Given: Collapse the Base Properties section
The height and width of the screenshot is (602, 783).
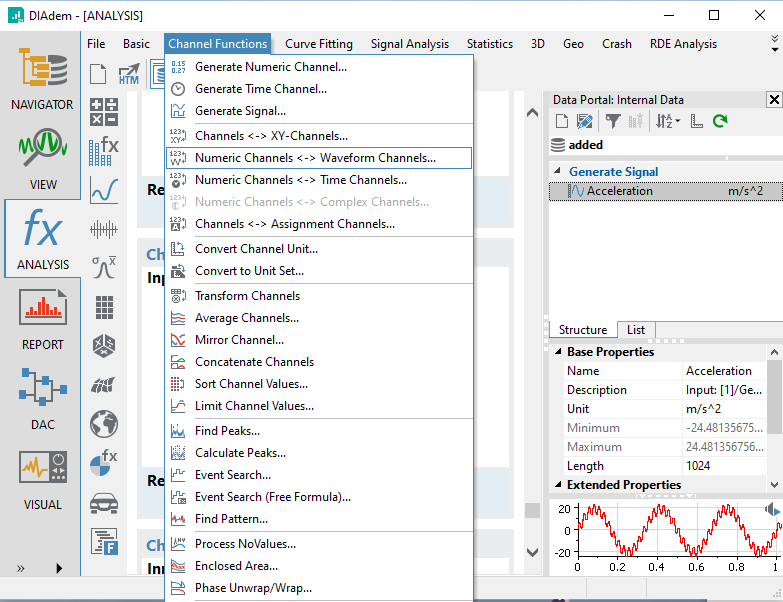Looking at the screenshot, I should [x=558, y=352].
